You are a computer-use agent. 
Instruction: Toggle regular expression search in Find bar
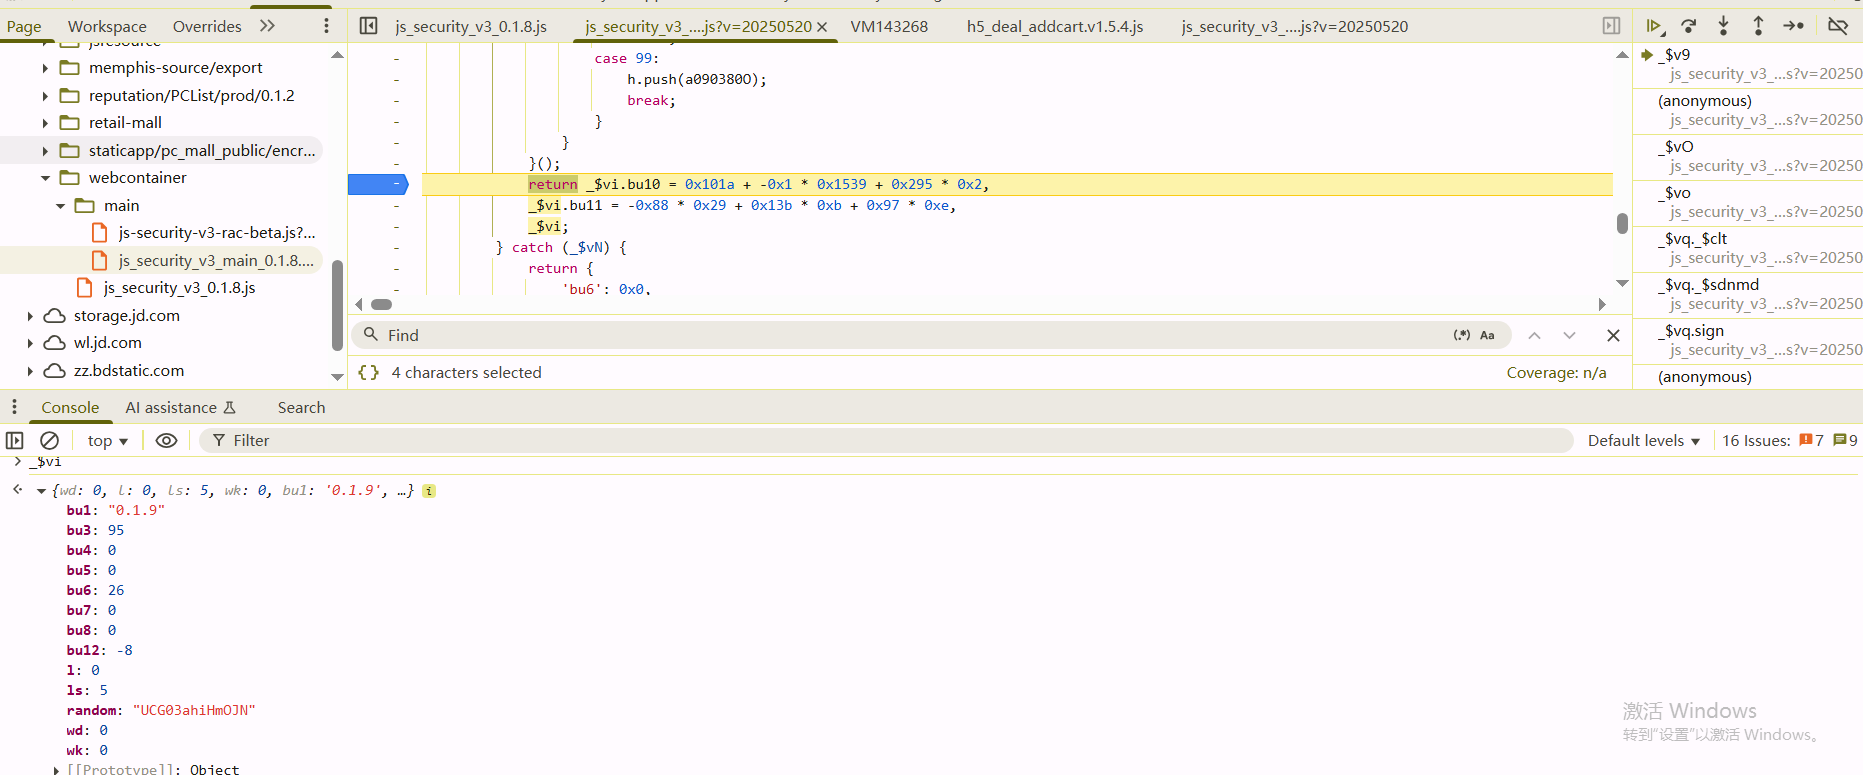click(x=1461, y=335)
